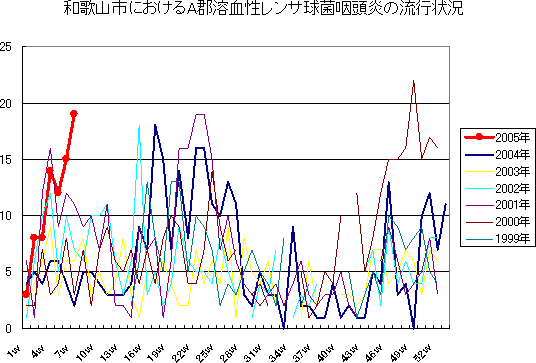Click the dark blue 2004 legend line
The image size is (536, 363).
(x=479, y=154)
